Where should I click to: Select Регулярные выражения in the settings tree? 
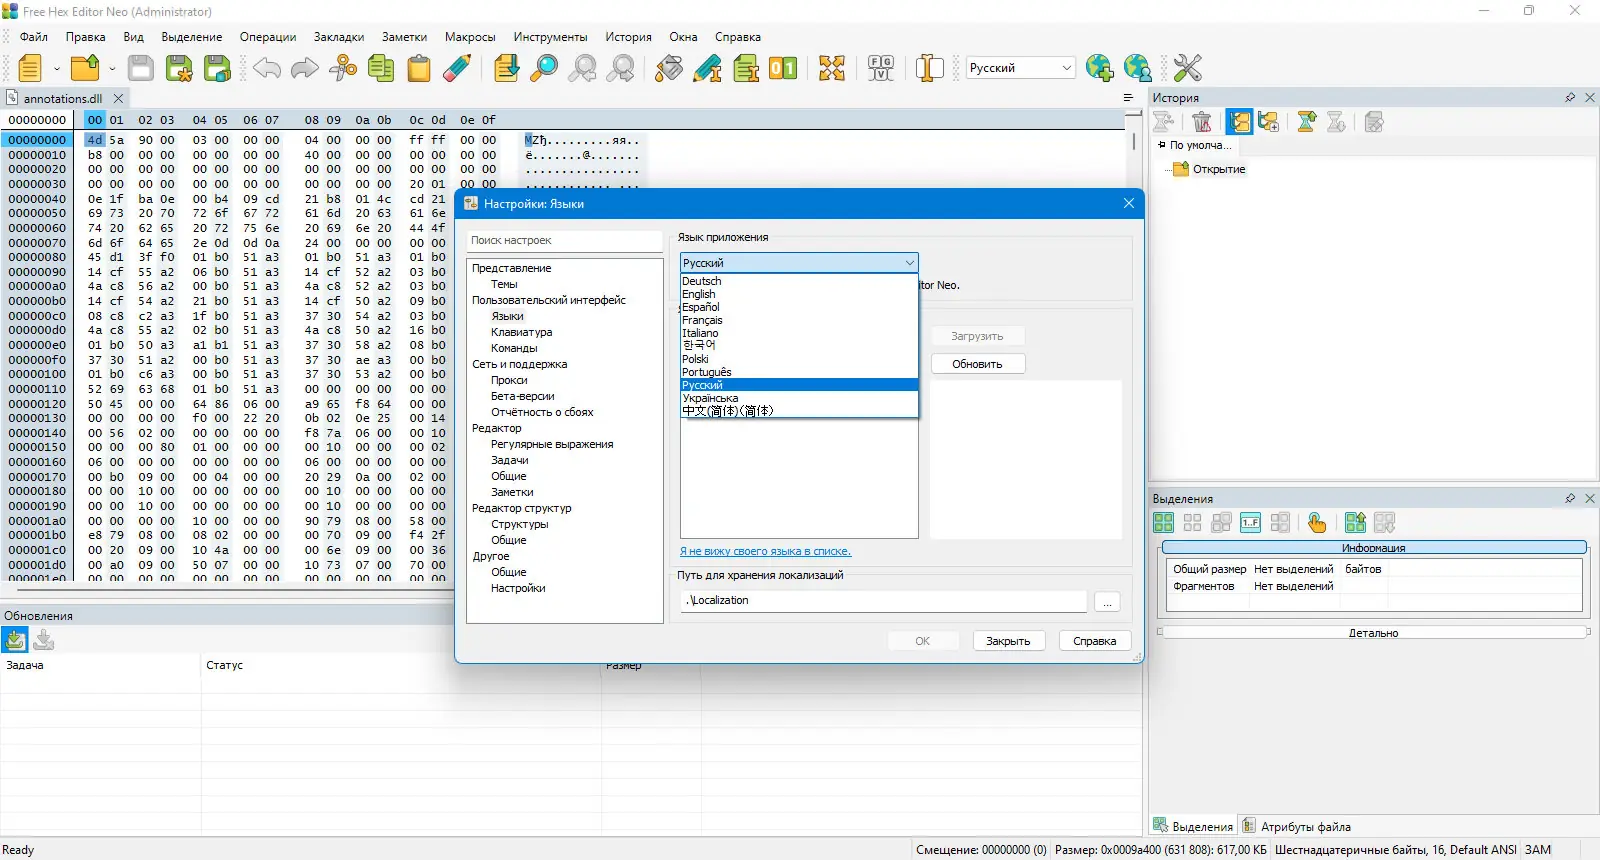point(552,444)
